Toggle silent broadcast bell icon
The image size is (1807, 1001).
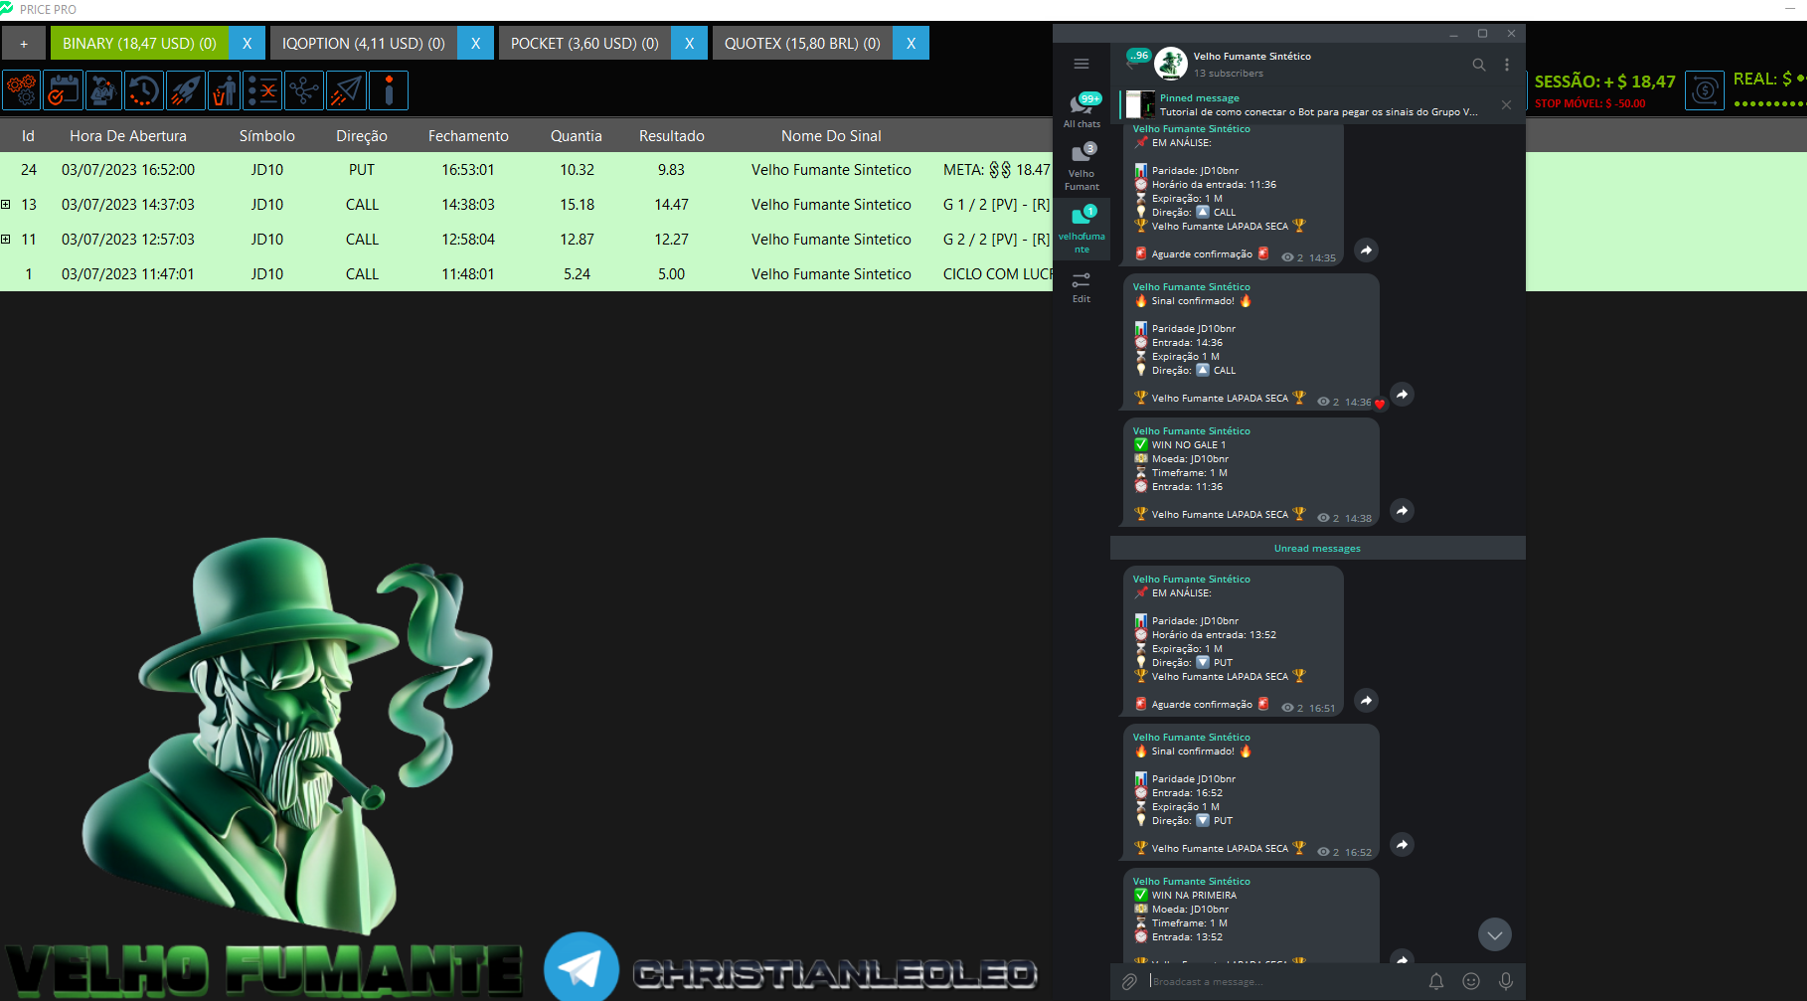1436,982
